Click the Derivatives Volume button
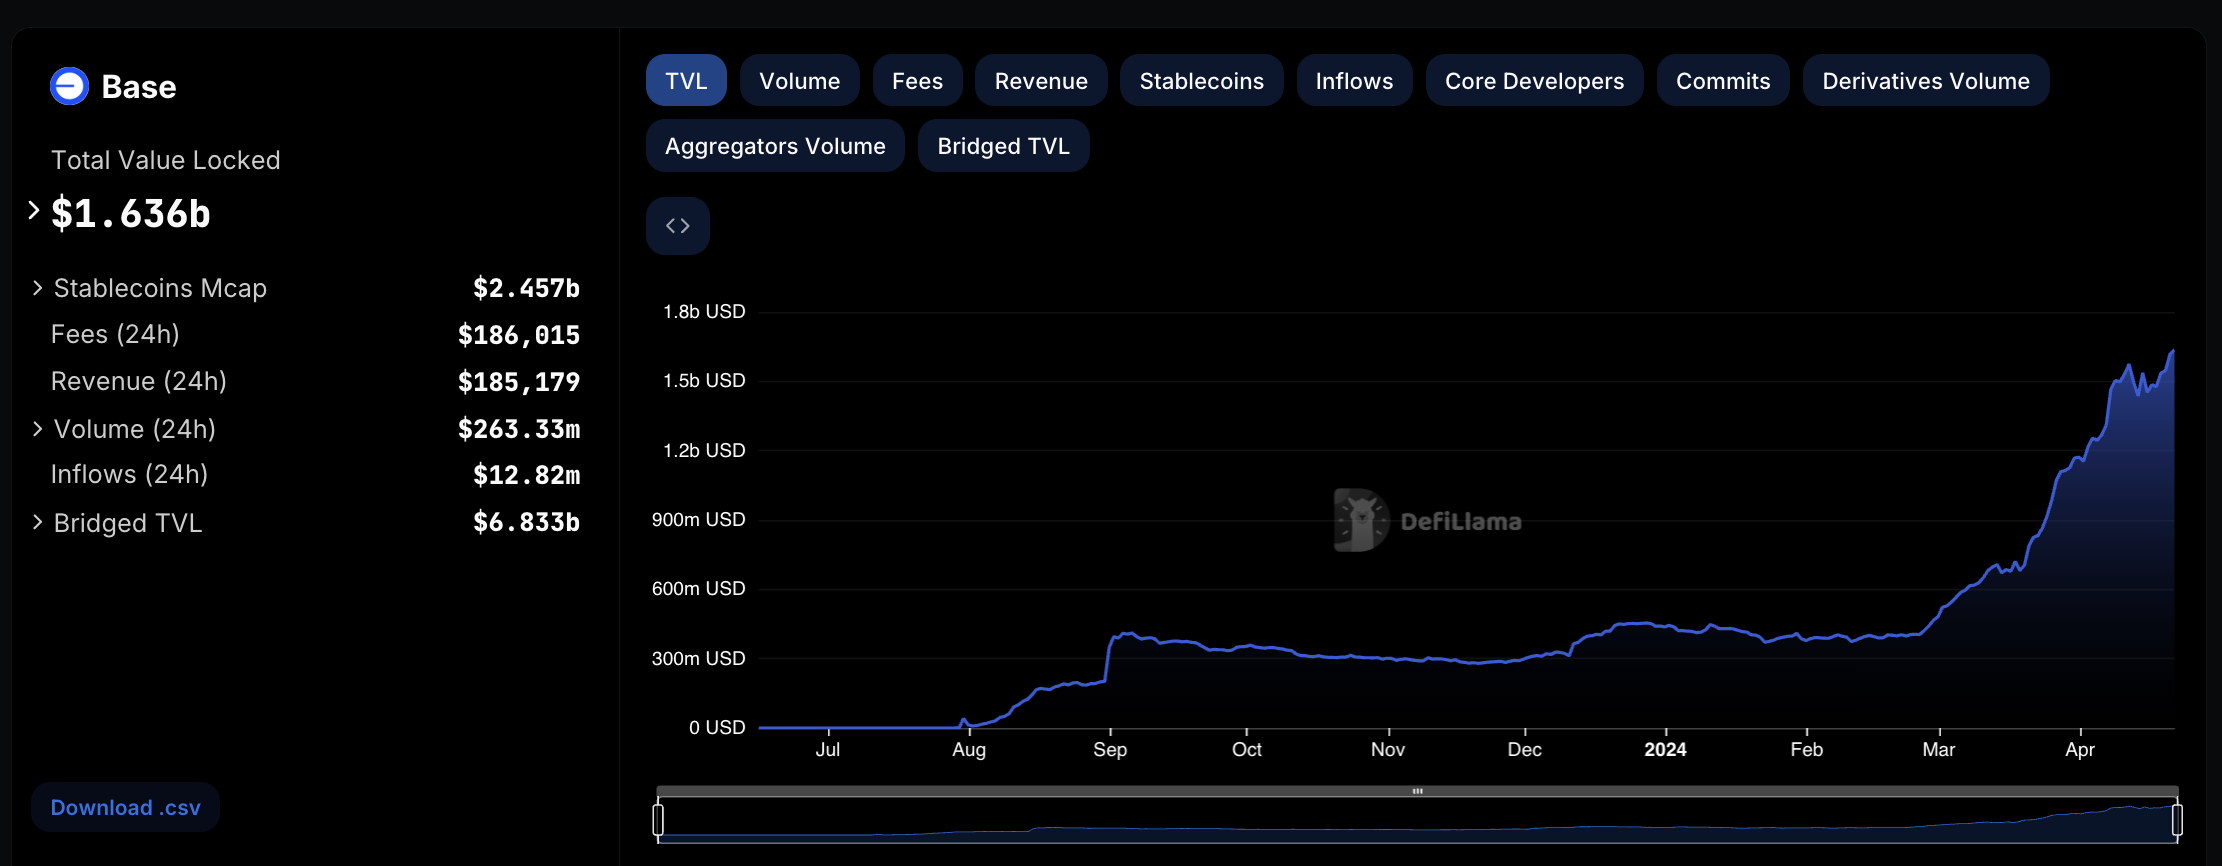Screen dimensions: 2222x866 pos(1925,81)
